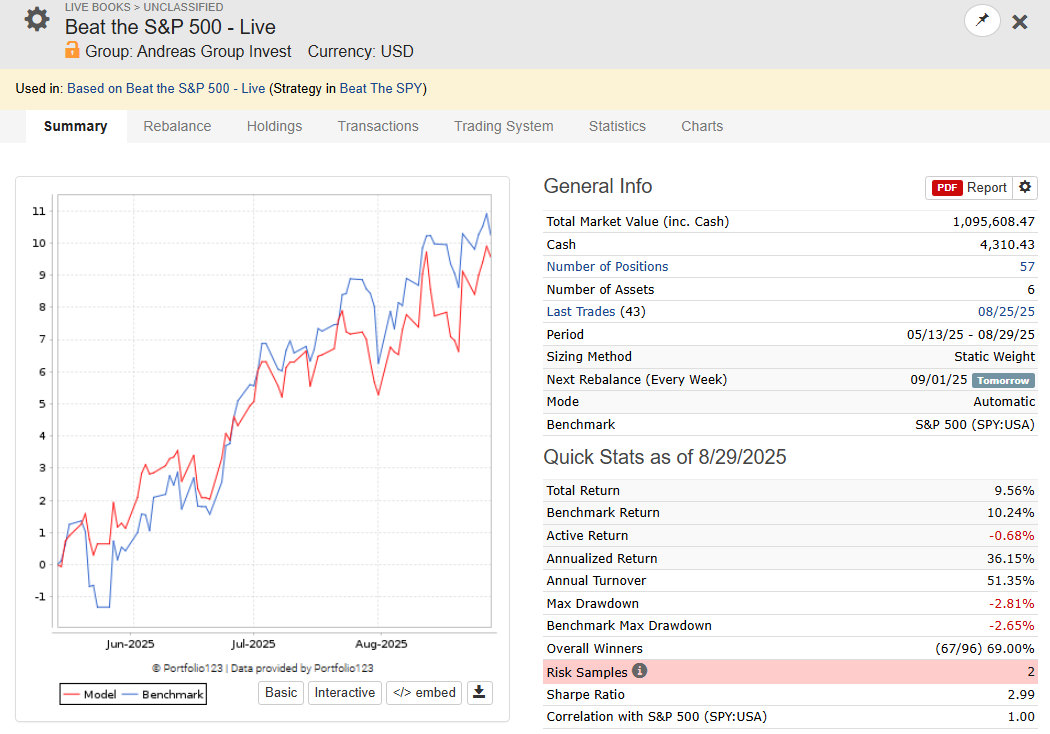
Task: Go to the Trading System tab
Action: [x=504, y=126]
